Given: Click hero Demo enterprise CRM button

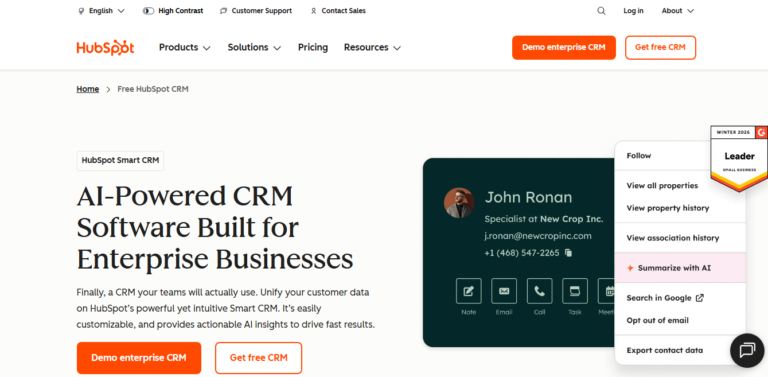Looking at the screenshot, I should [x=139, y=358].
